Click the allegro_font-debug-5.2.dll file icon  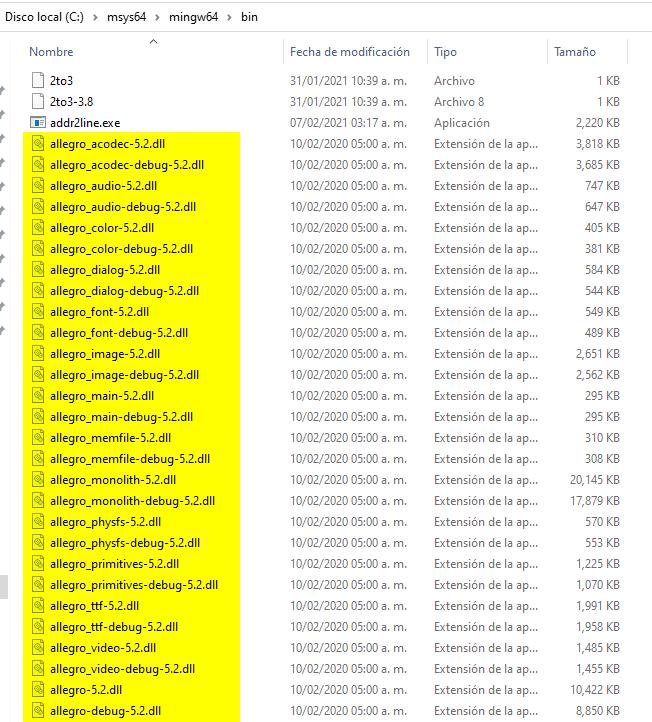(38, 333)
